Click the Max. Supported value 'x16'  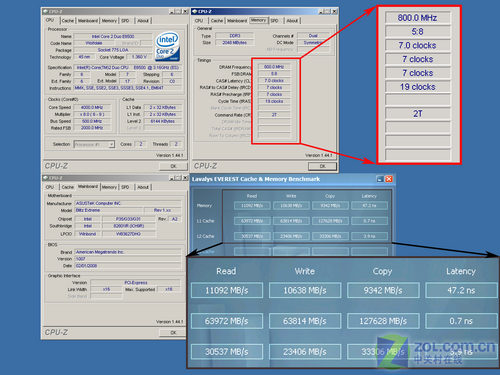[x=169, y=289]
